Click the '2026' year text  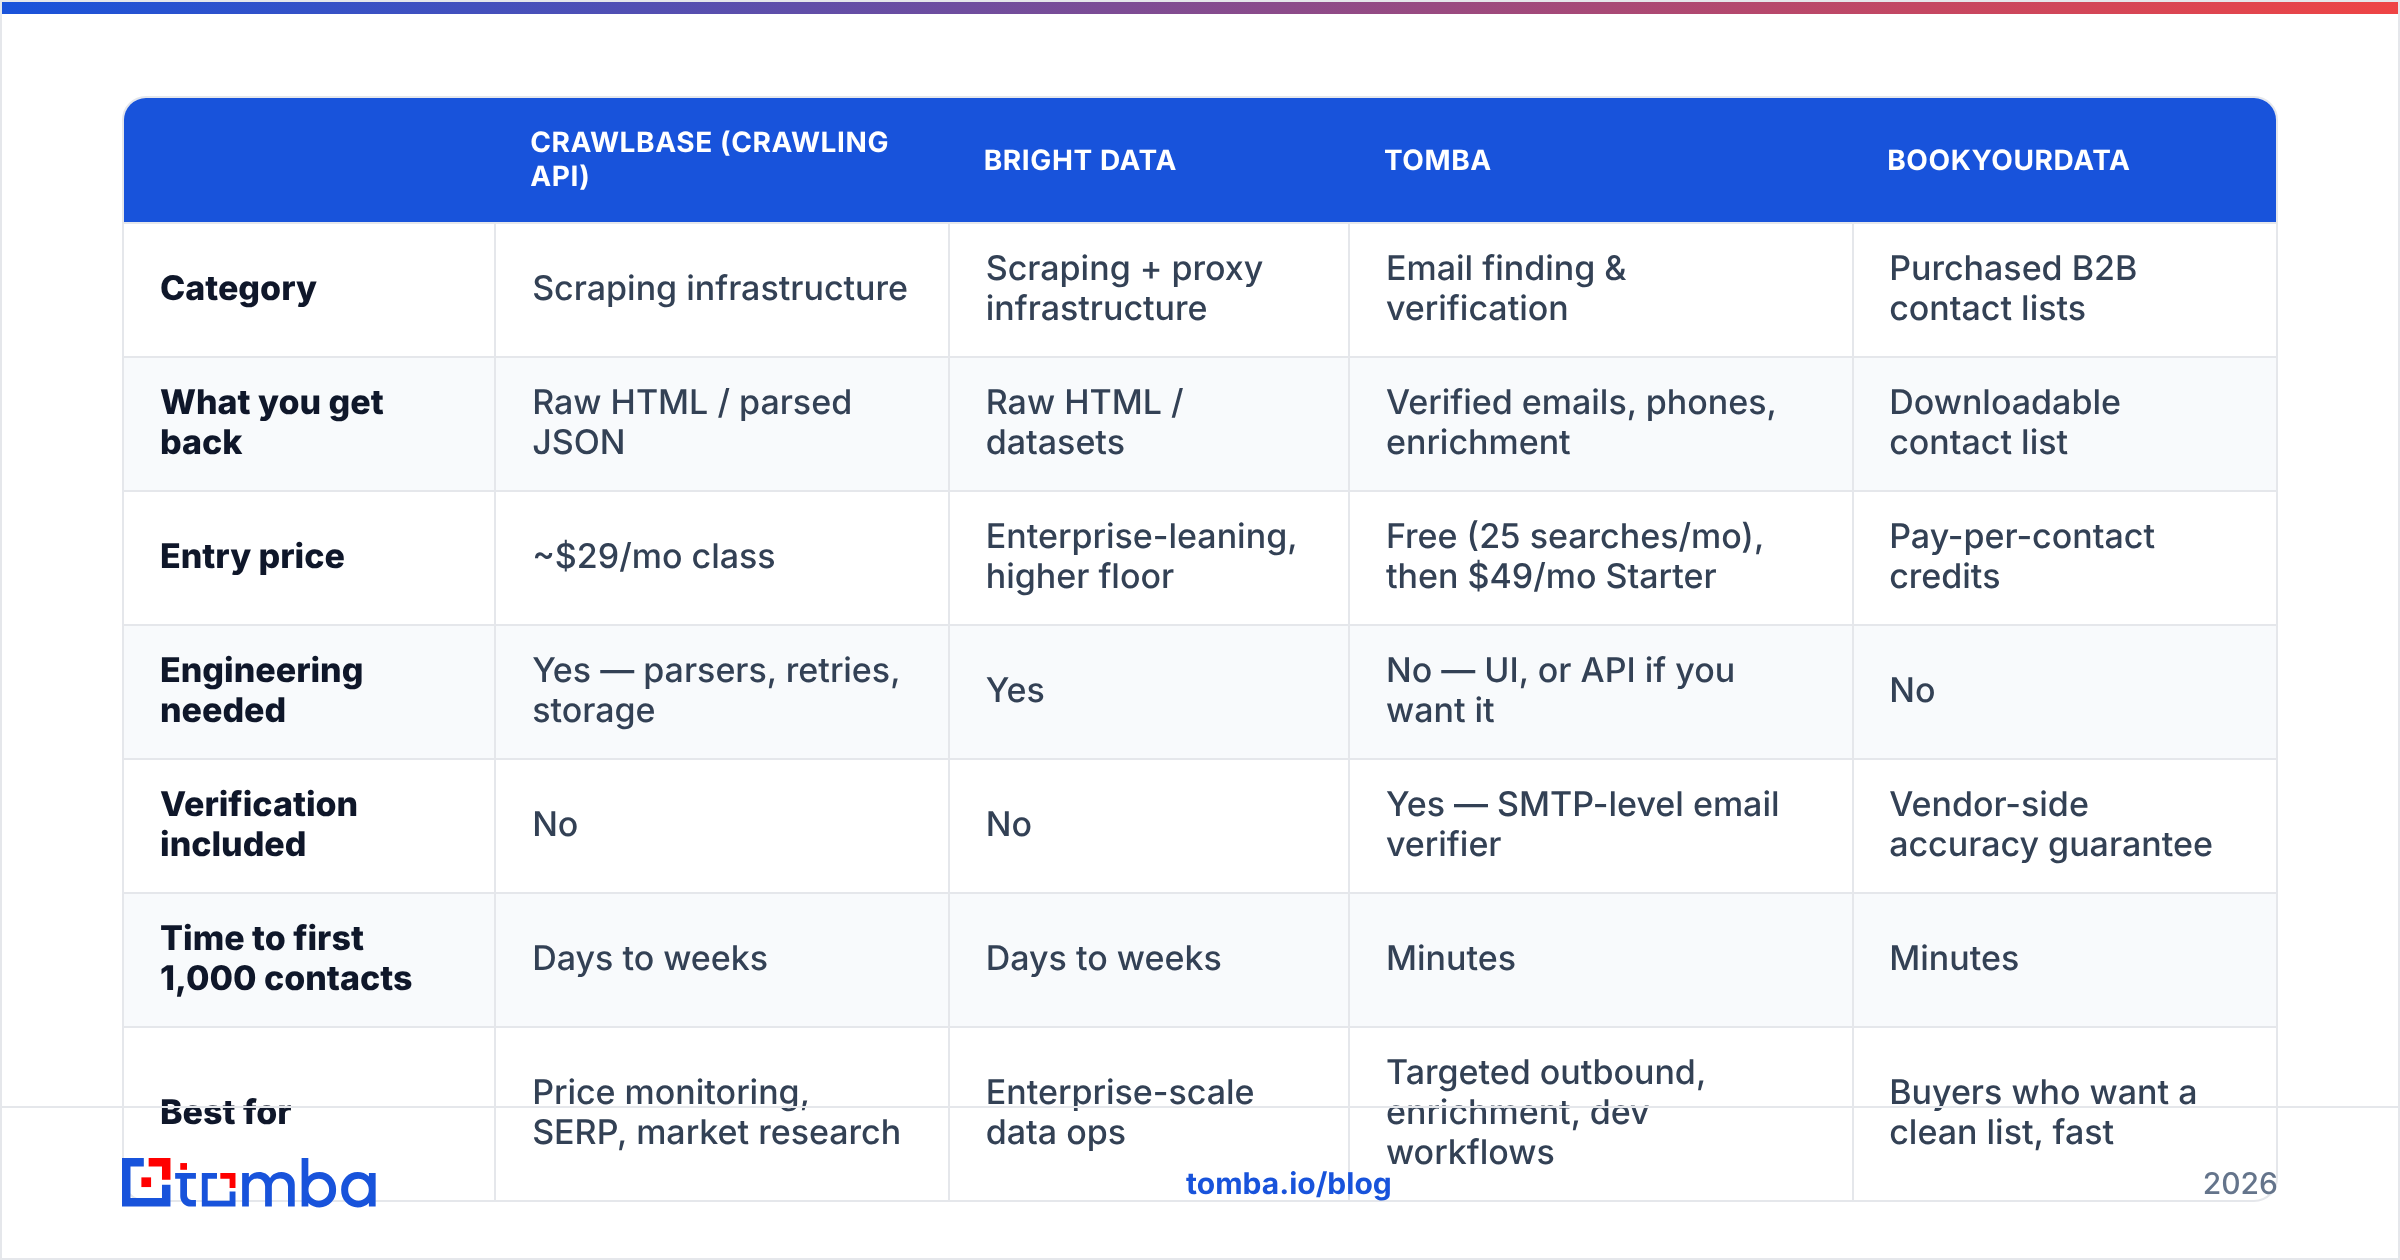[x=2239, y=1184]
